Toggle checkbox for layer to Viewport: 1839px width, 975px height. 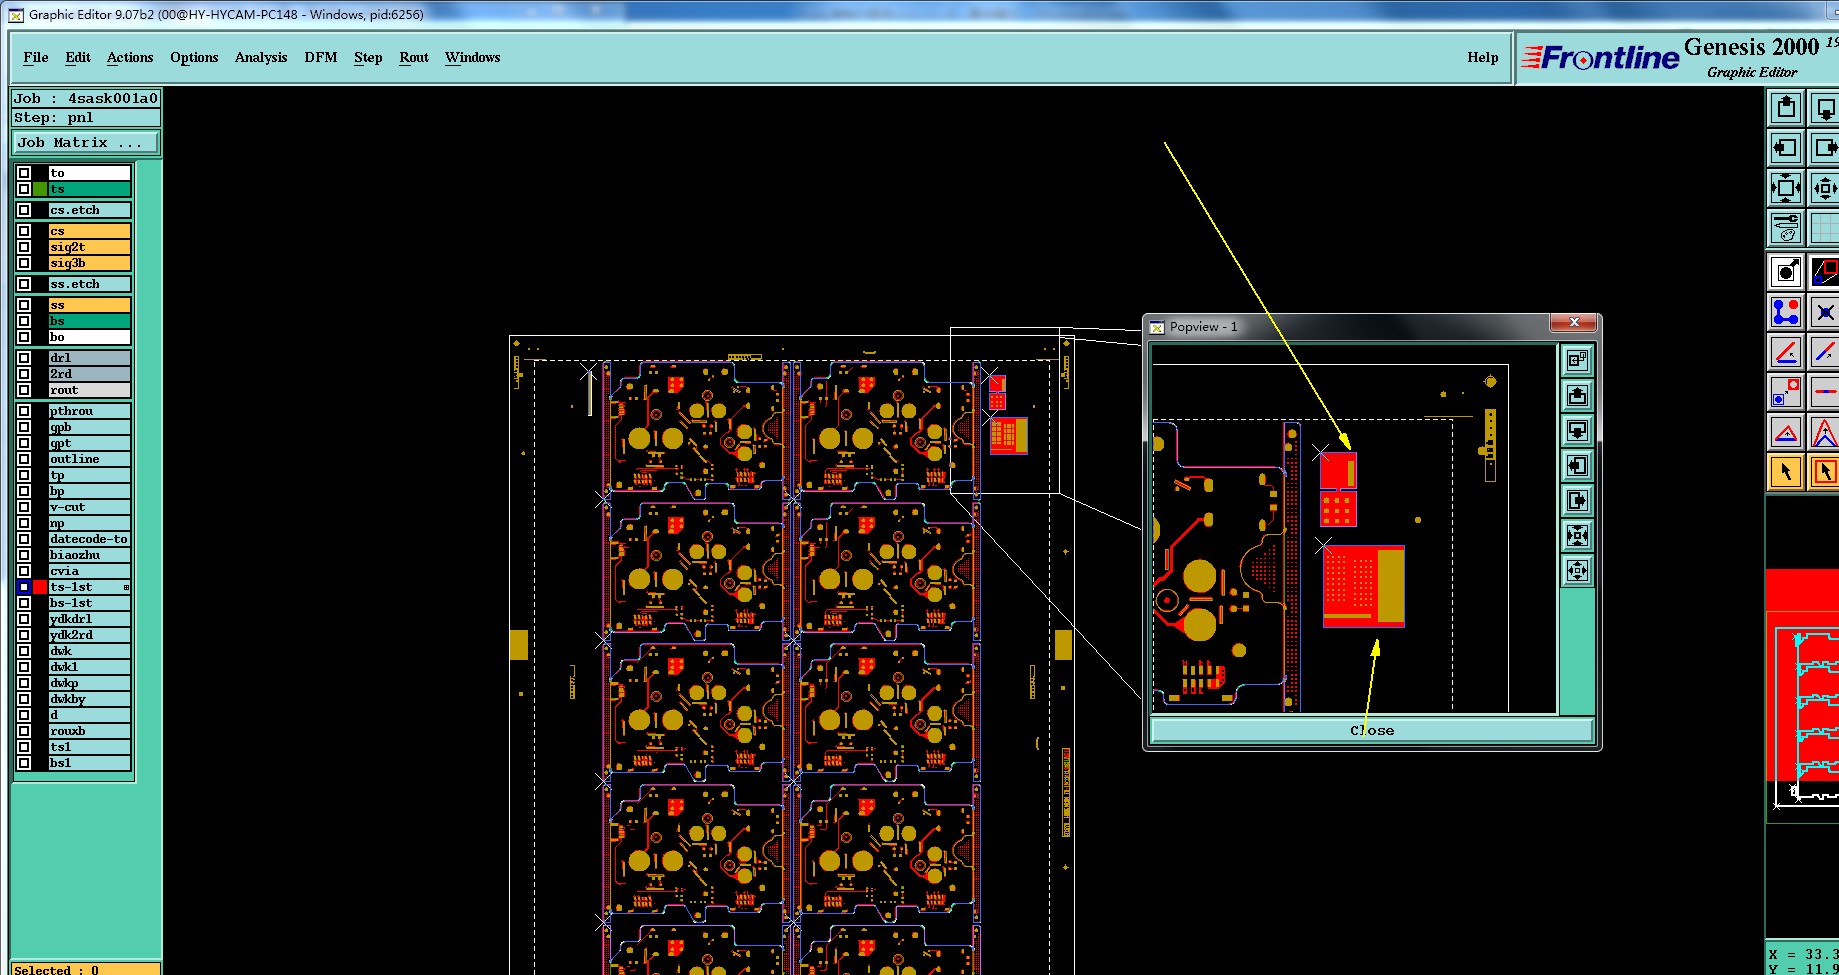coord(24,173)
